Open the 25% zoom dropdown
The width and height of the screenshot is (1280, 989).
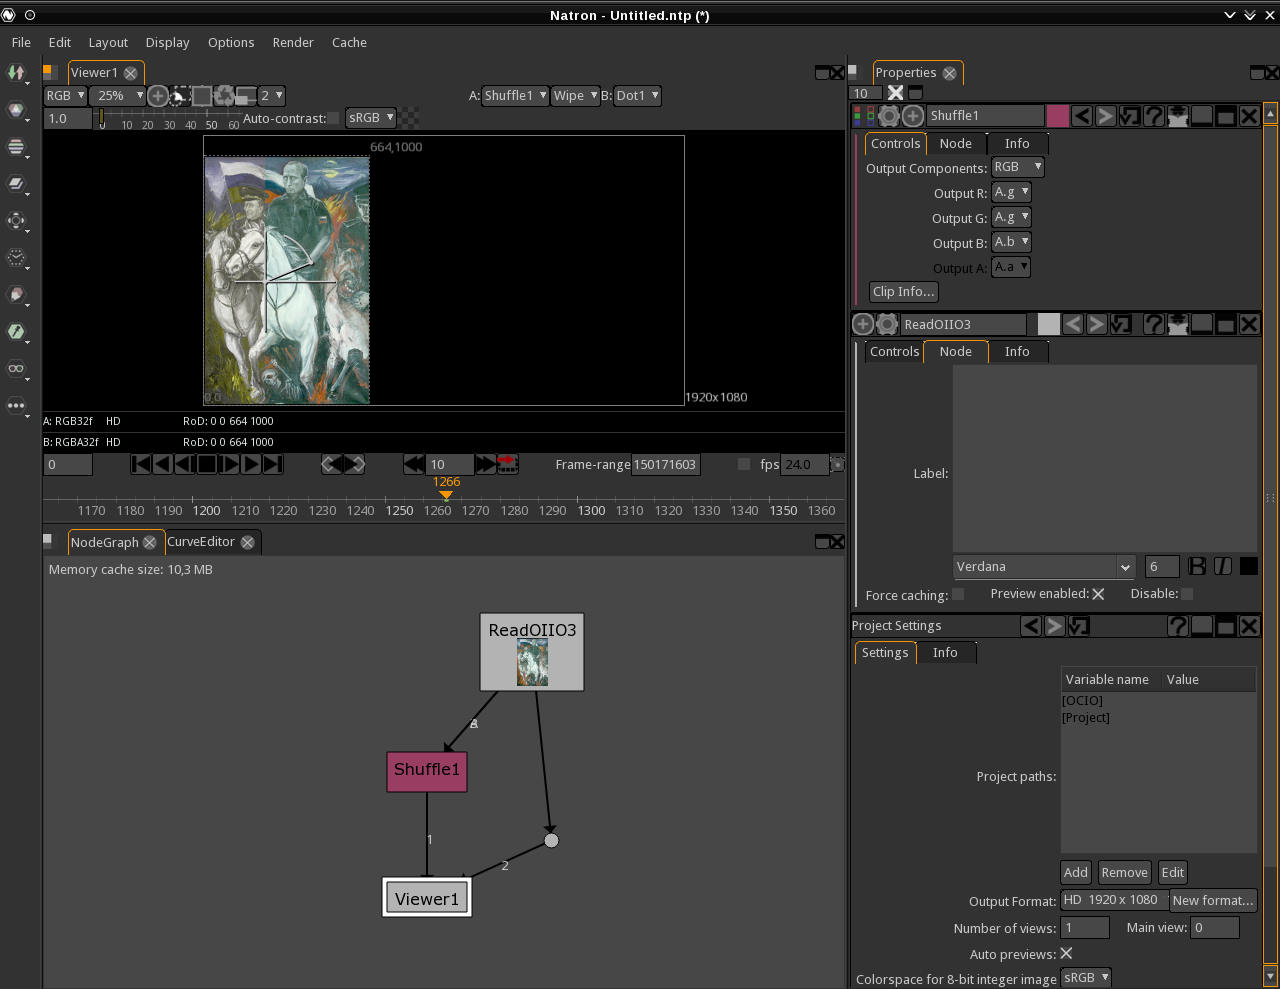click(x=117, y=96)
